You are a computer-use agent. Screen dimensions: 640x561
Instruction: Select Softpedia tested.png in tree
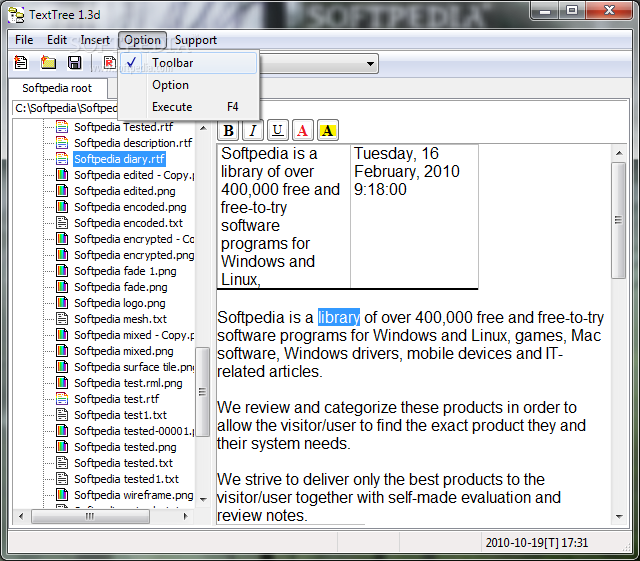[x=125, y=447]
